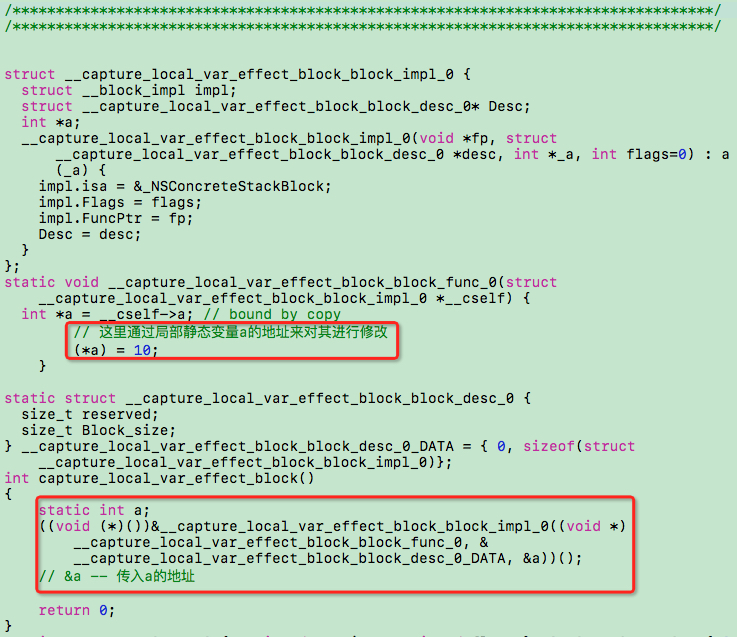The image size is (737, 637).
Task: Click the __cself->a expression
Action: (142, 314)
